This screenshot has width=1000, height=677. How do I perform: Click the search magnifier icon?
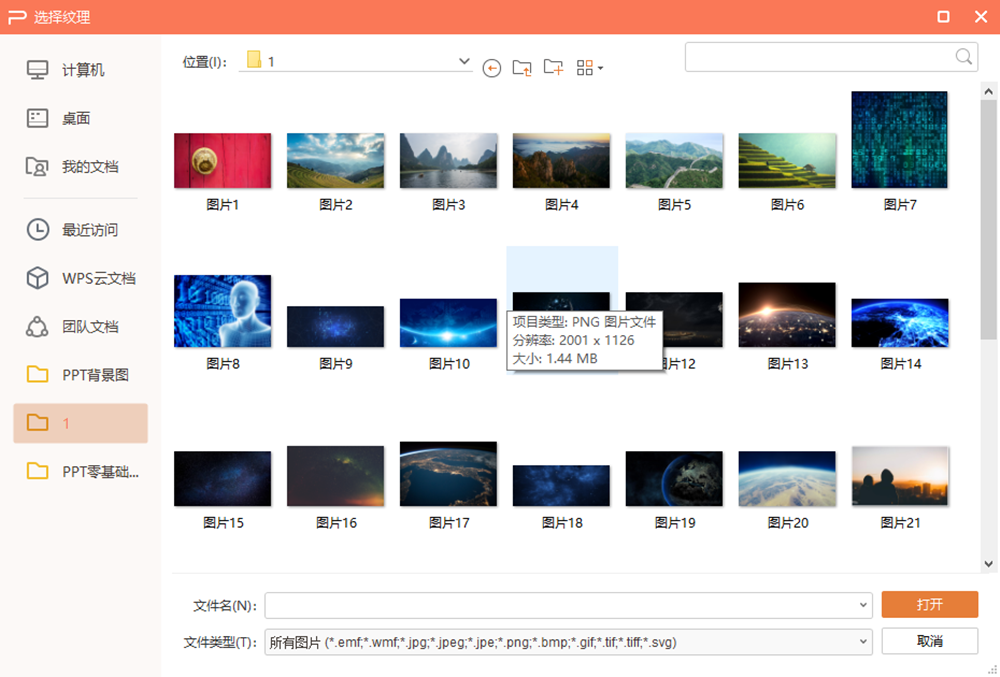(x=964, y=57)
